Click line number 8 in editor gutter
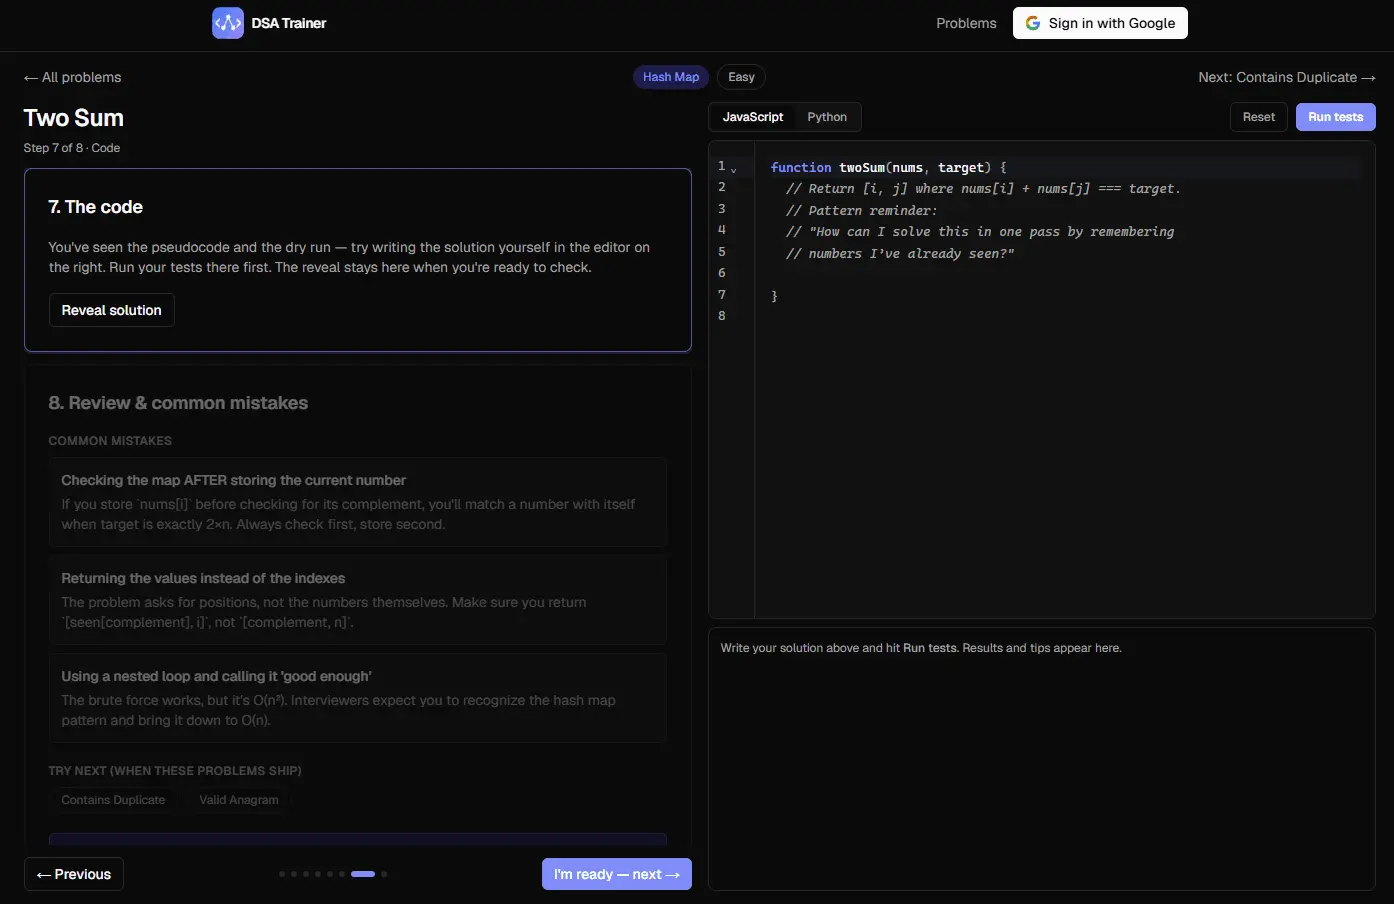Viewport: 1394px width, 904px height. click(x=722, y=316)
